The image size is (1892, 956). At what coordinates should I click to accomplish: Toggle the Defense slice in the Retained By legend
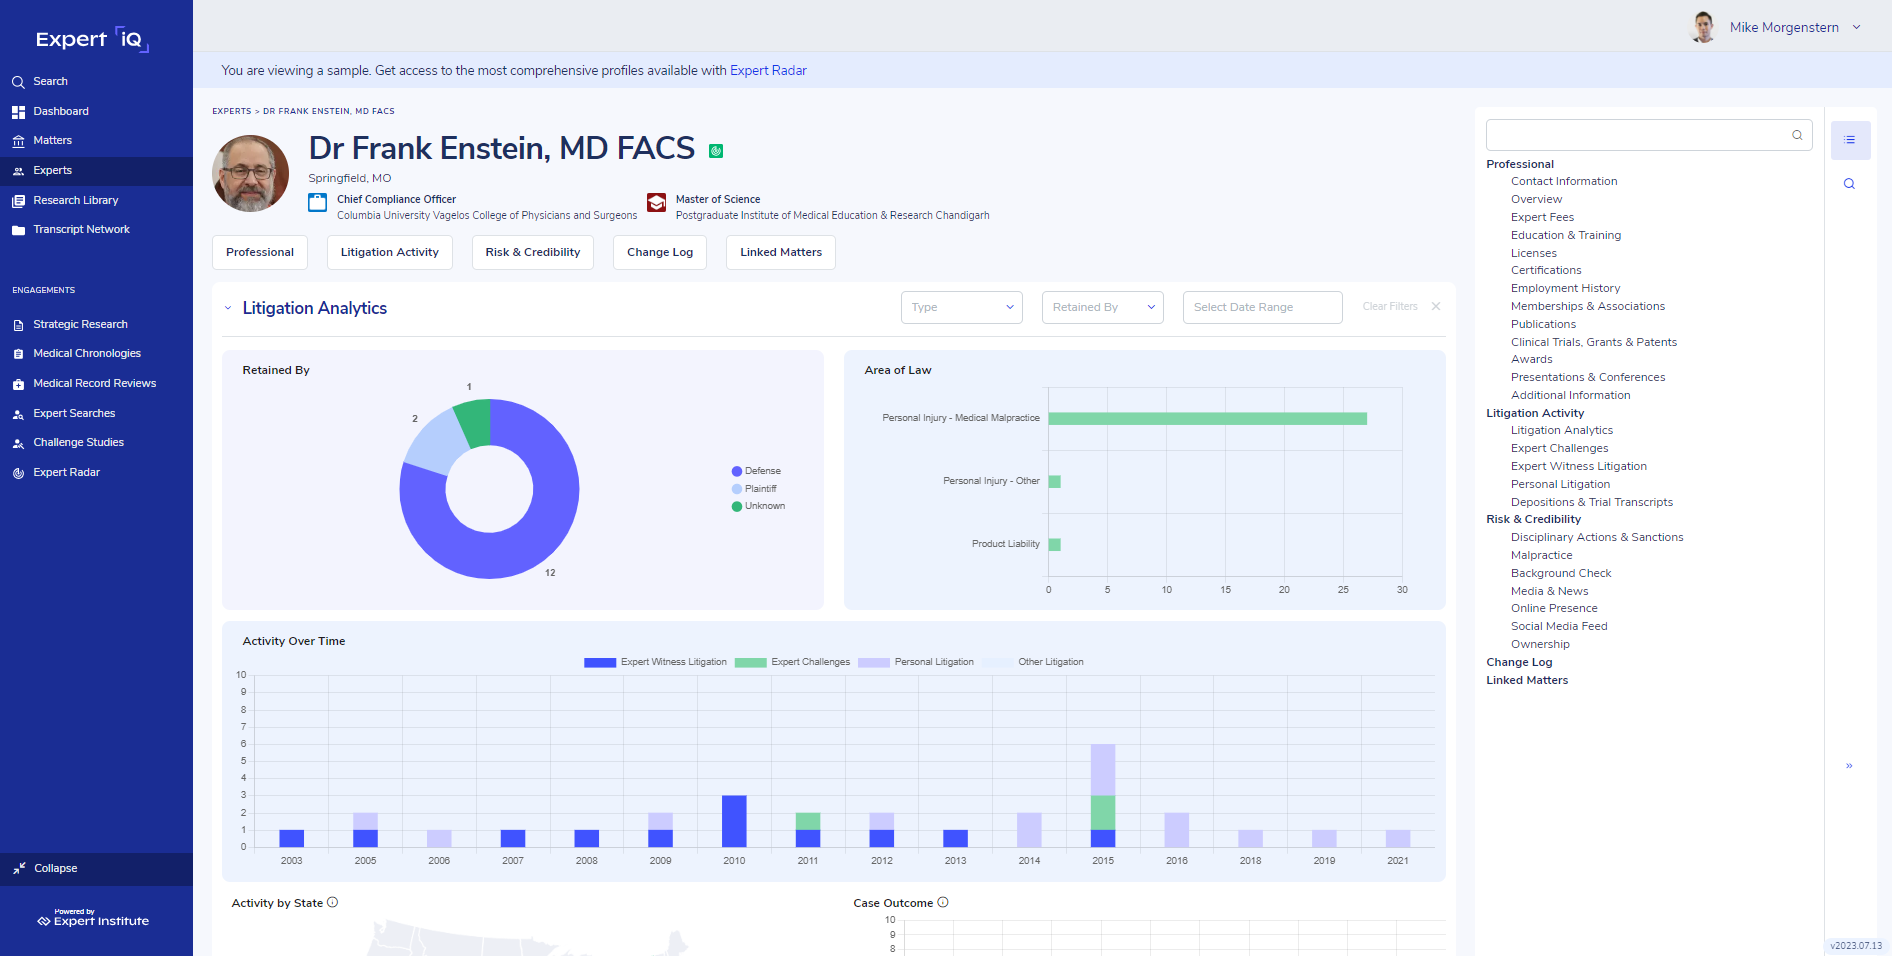pyautogui.click(x=757, y=470)
